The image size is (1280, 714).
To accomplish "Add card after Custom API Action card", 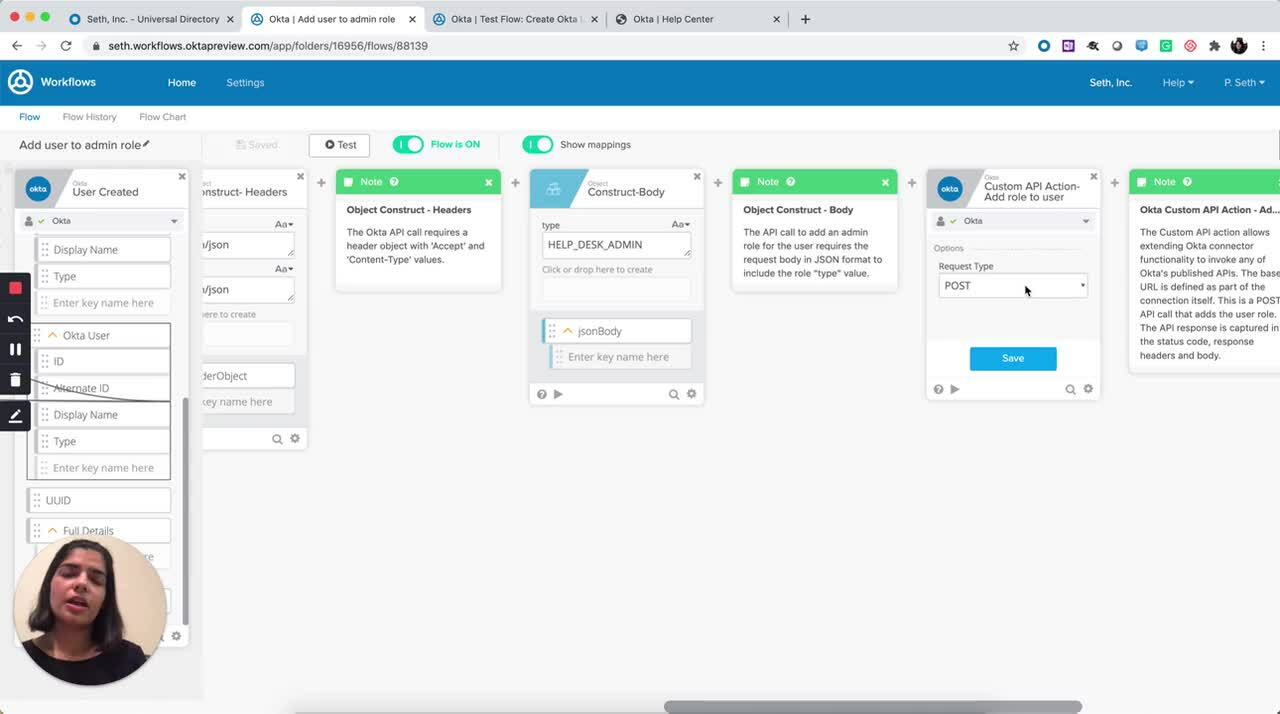I will click(x=1114, y=182).
